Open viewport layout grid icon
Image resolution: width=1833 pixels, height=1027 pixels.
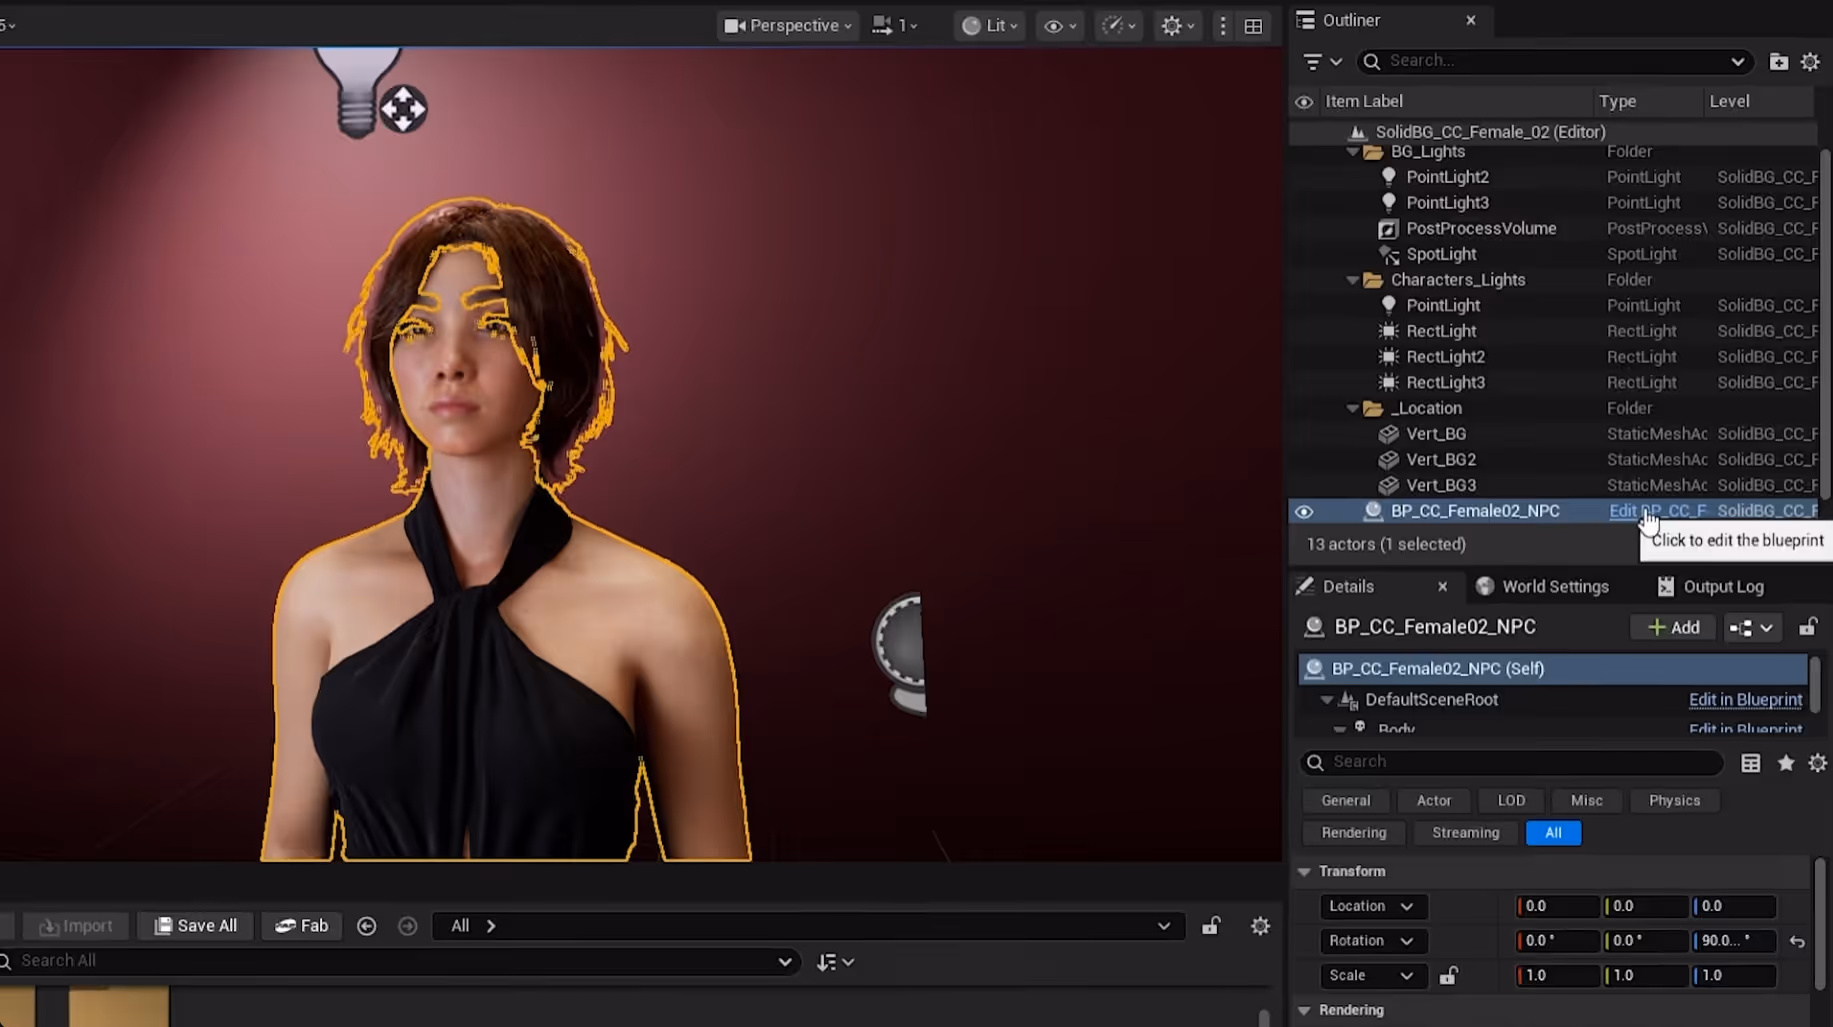coord(1253,27)
